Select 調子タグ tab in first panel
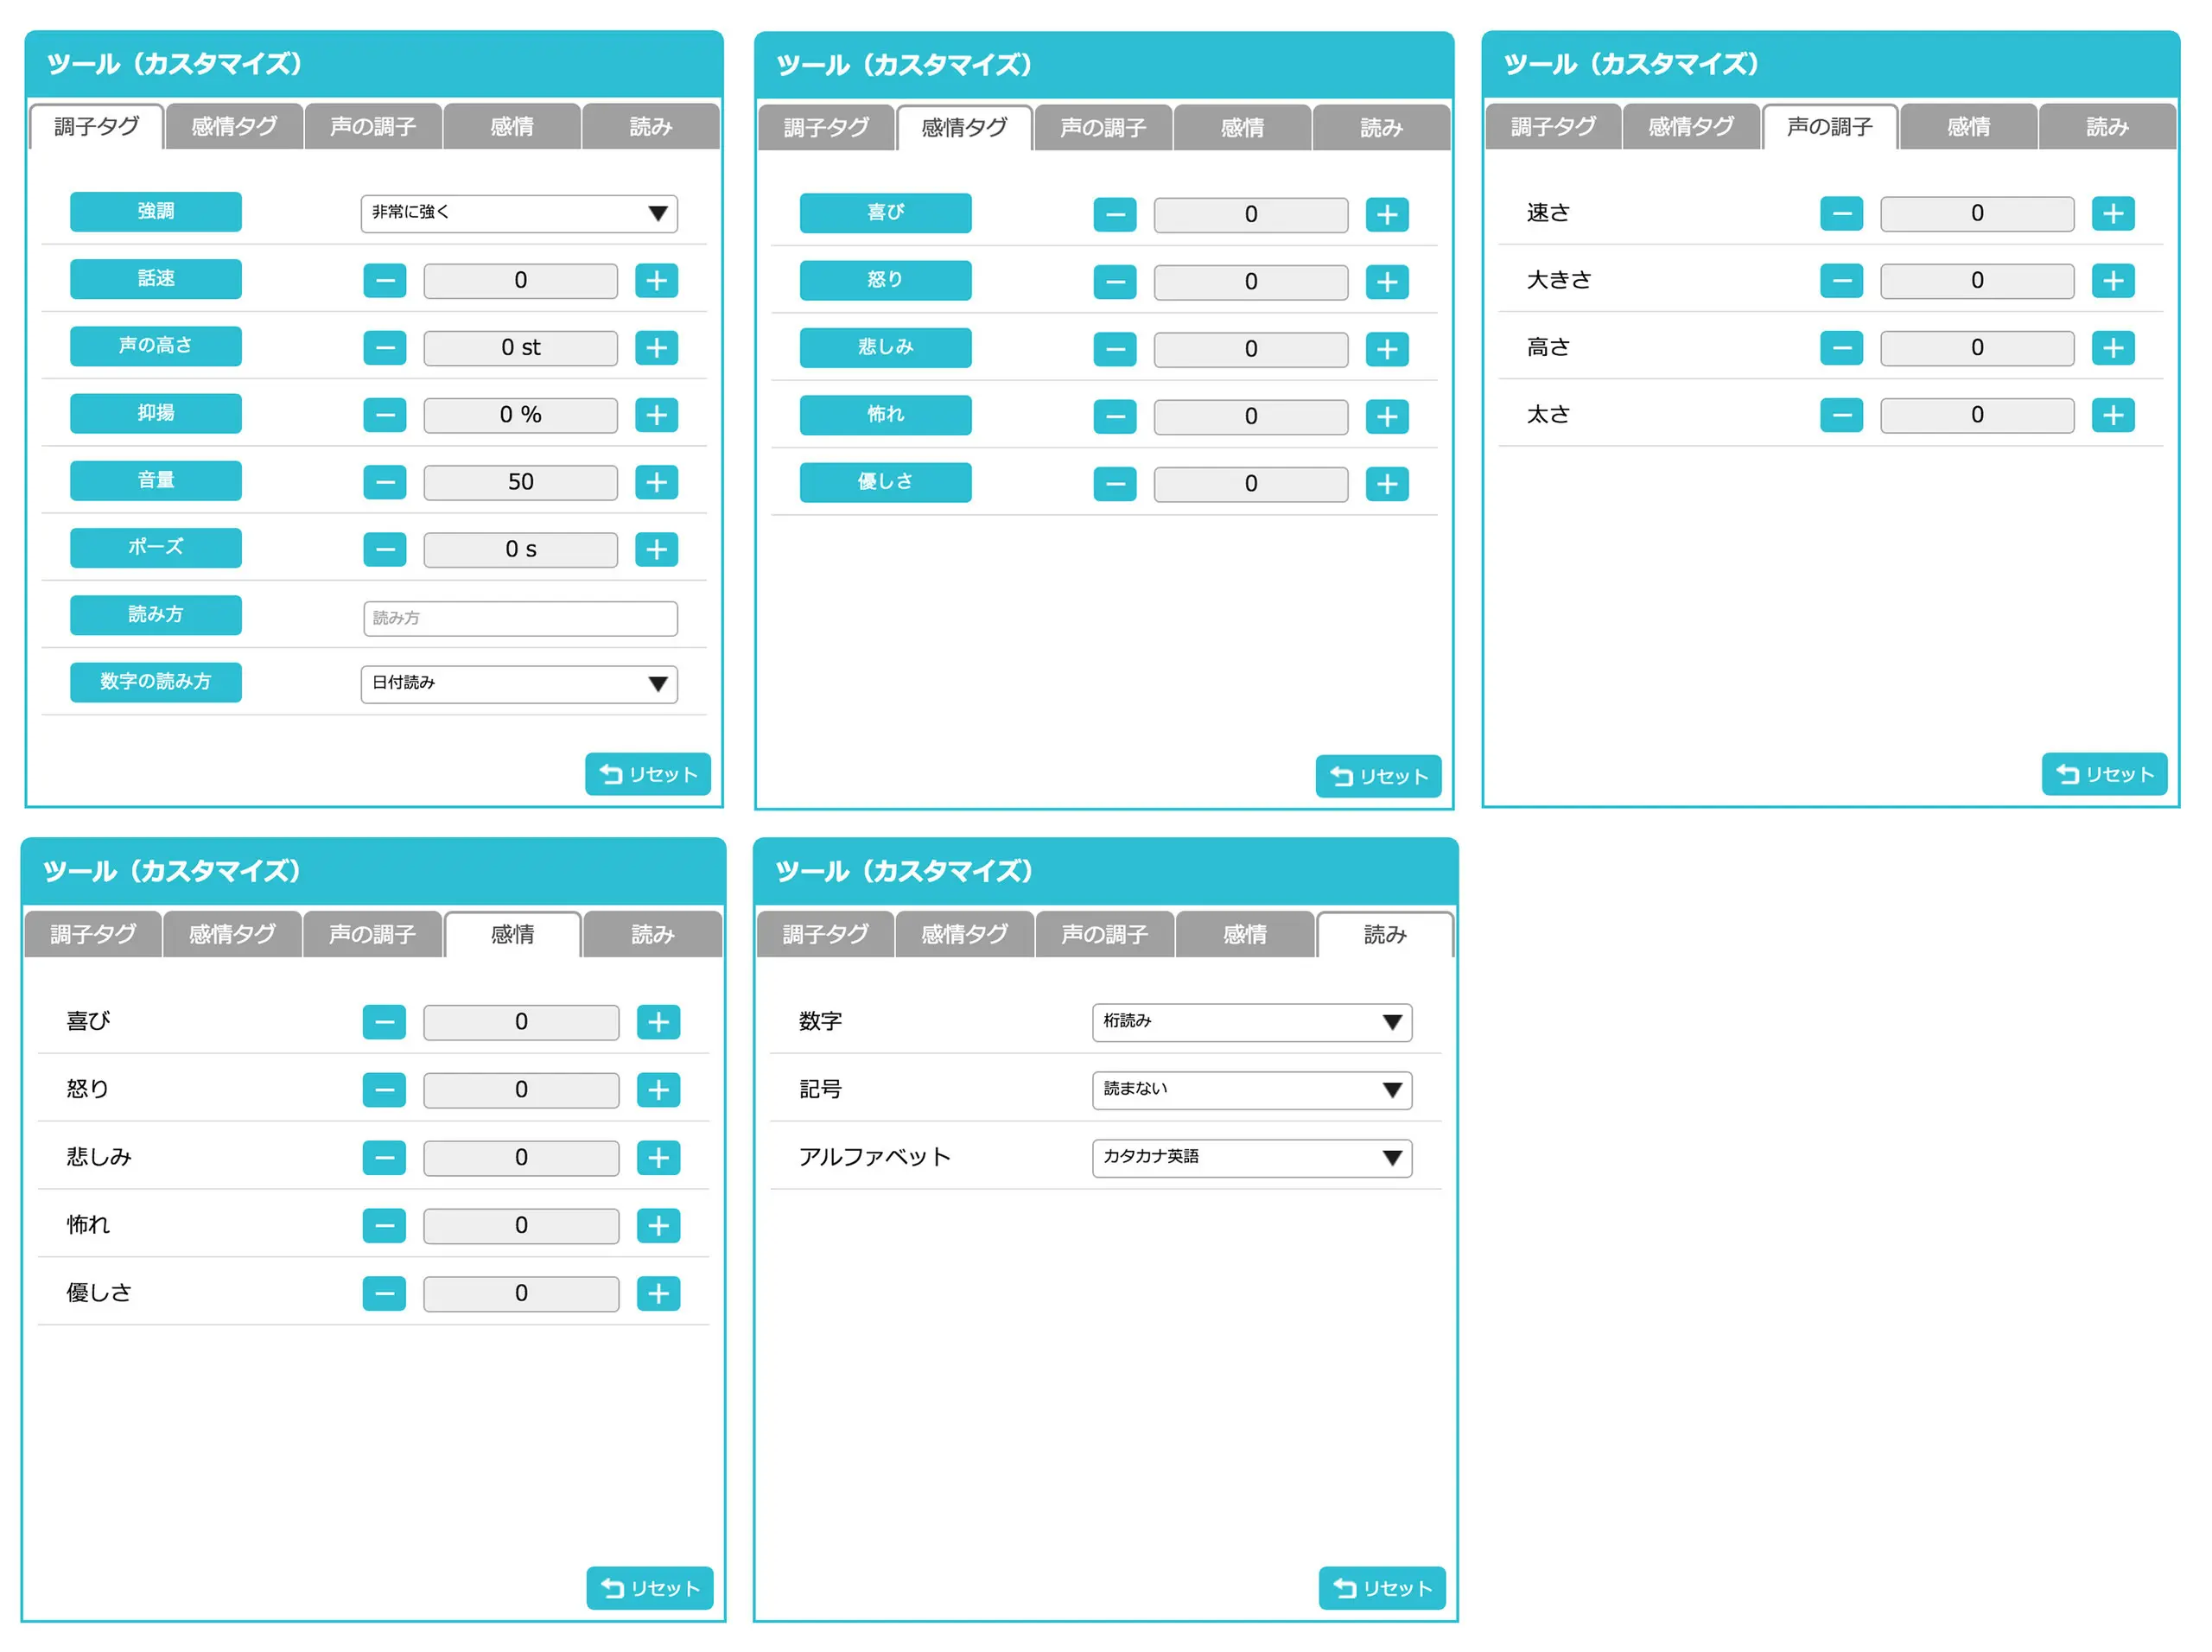Viewport: 2212px width, 1652px height. 96,127
